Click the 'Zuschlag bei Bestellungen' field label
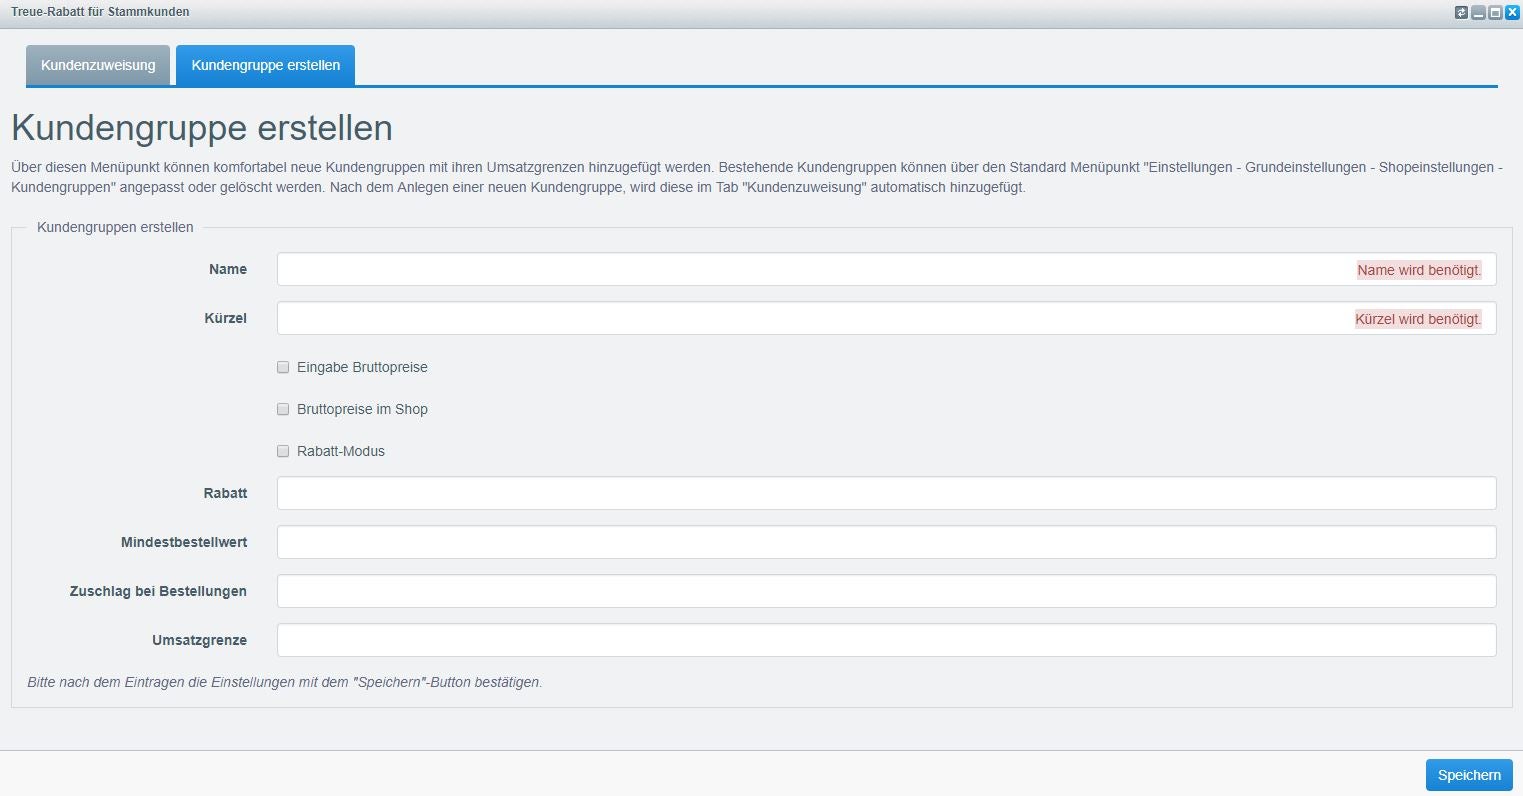1523x796 pixels. coord(158,591)
